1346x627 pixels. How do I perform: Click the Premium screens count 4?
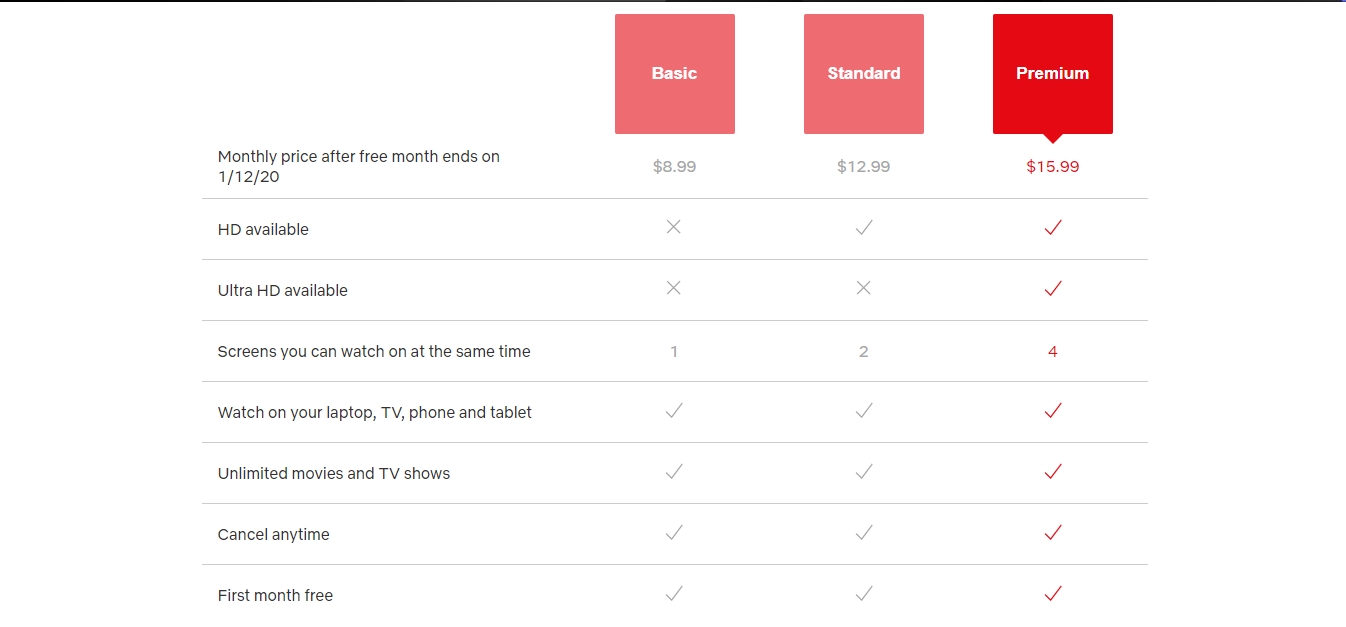pyautogui.click(x=1052, y=352)
